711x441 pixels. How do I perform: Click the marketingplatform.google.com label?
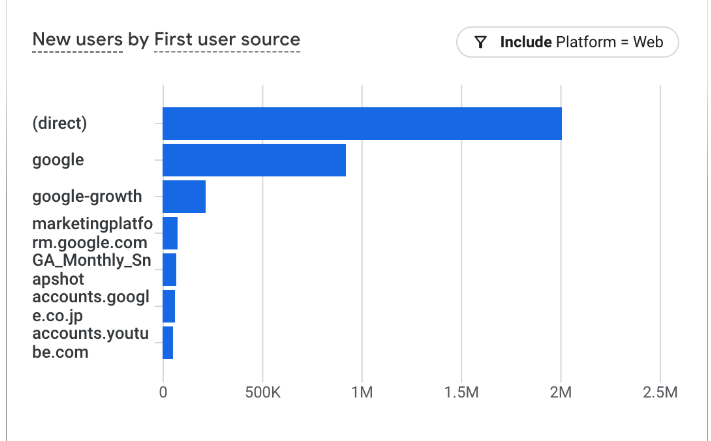pos(92,233)
